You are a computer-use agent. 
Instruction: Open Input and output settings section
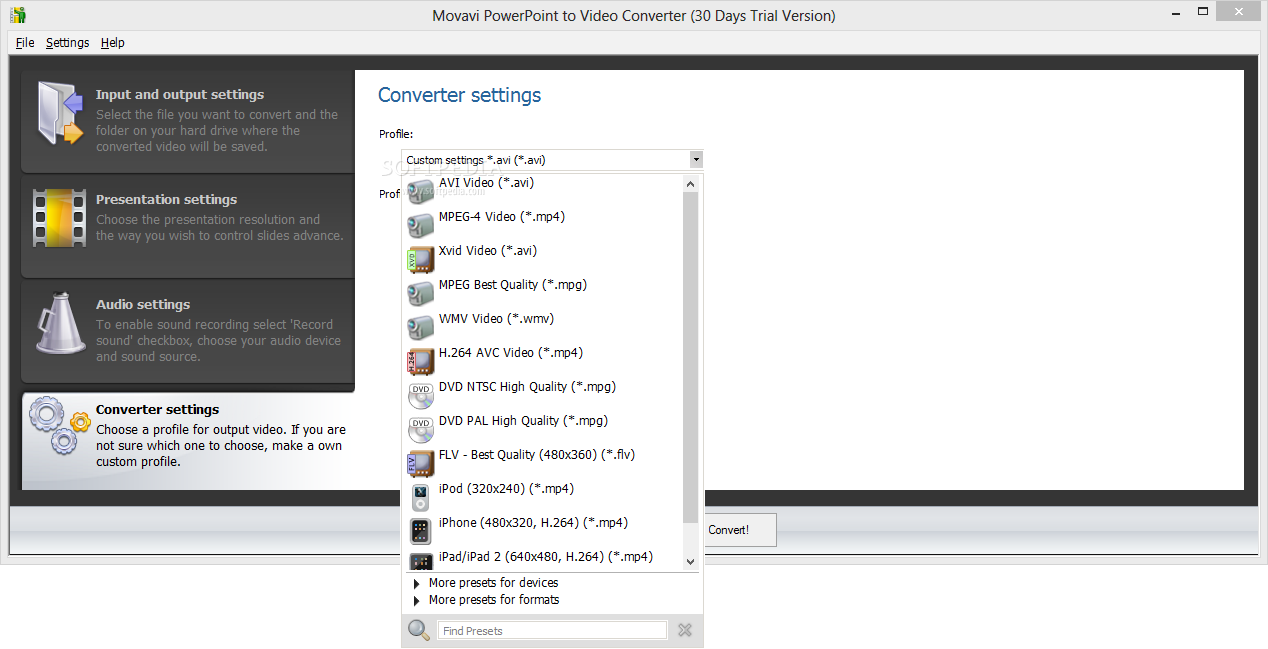click(188, 121)
